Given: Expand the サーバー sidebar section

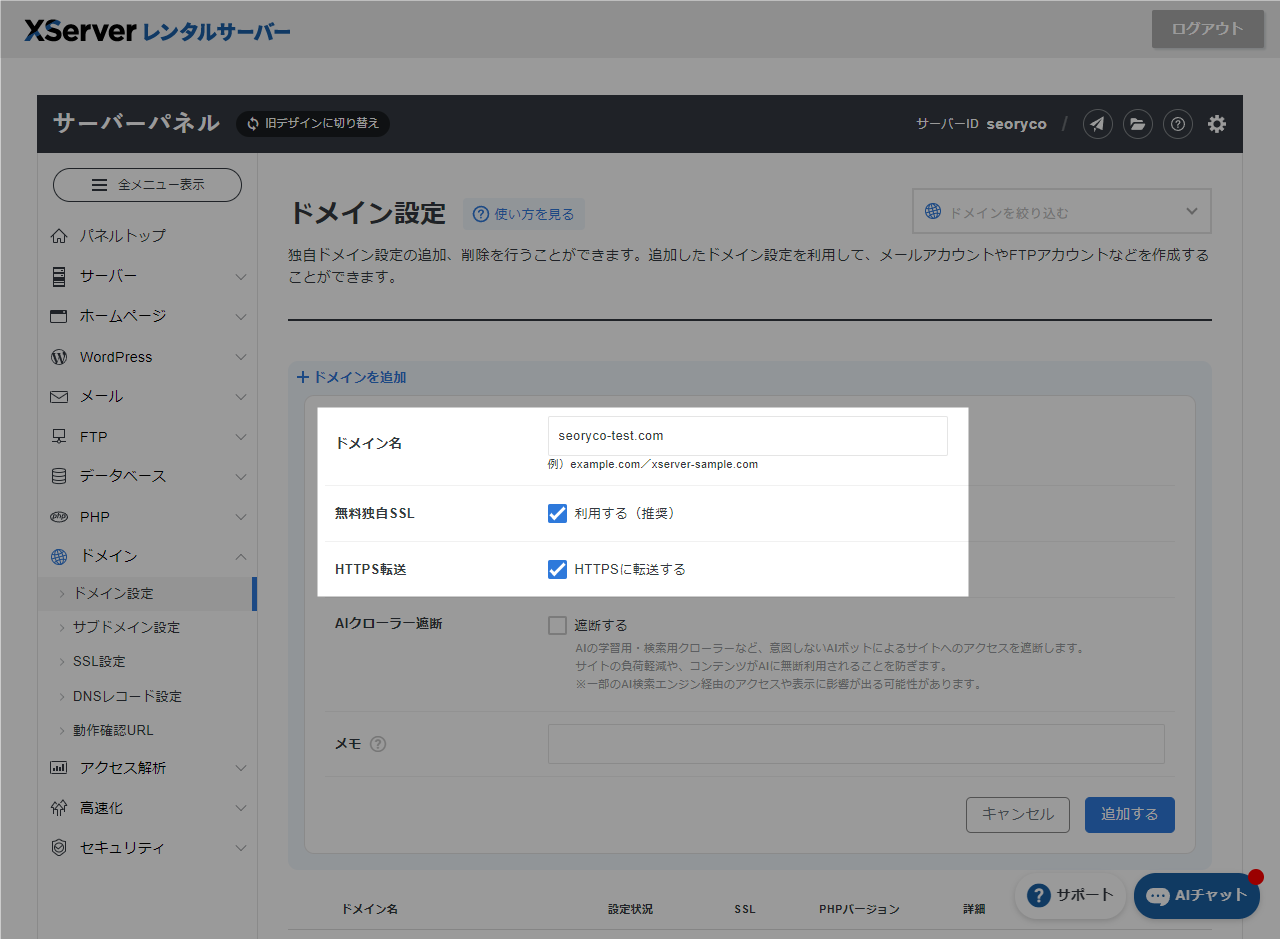Looking at the screenshot, I should tap(147, 276).
